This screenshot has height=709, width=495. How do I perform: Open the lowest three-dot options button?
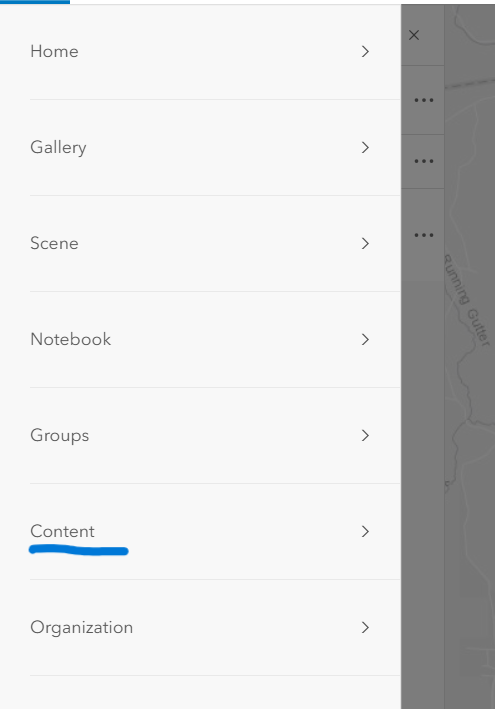click(x=424, y=235)
